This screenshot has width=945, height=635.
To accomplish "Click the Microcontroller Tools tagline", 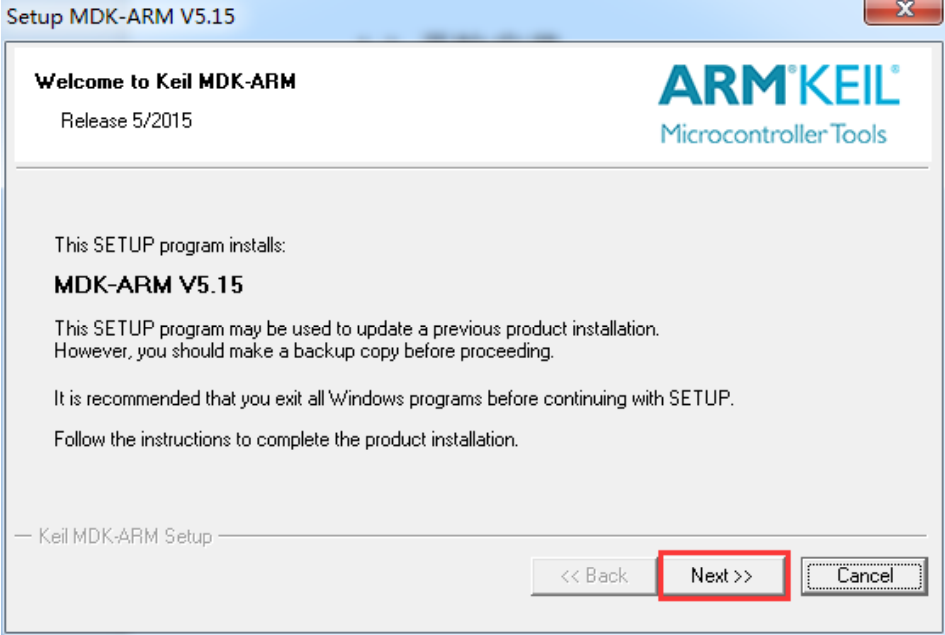I will pyautogui.click(x=773, y=134).
